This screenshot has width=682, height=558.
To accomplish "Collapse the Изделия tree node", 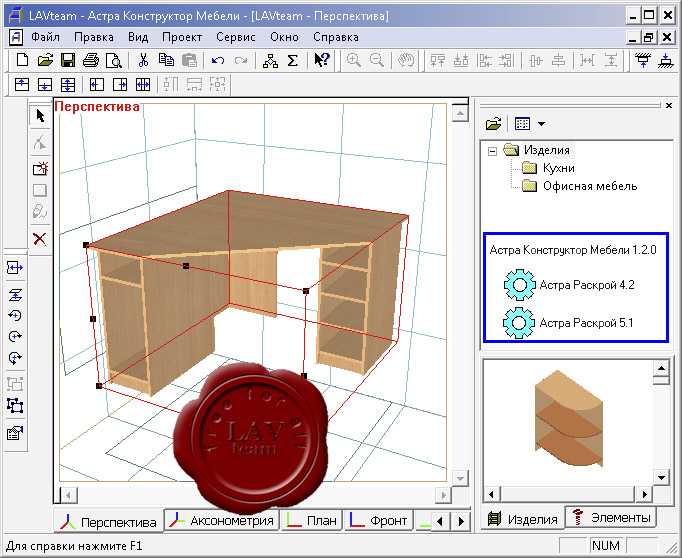I will (492, 151).
